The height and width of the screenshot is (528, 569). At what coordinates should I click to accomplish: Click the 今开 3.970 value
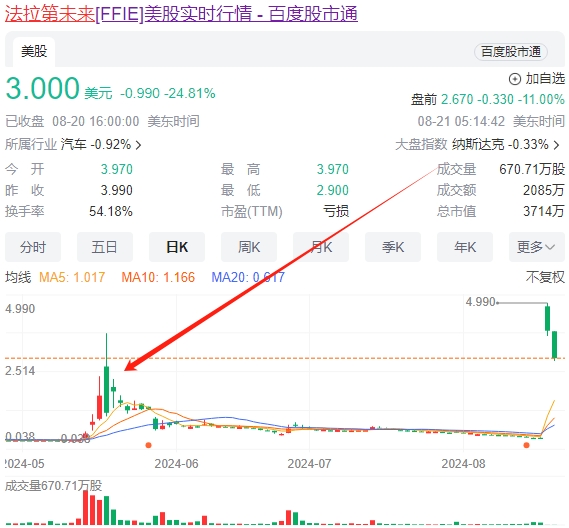click(116, 169)
